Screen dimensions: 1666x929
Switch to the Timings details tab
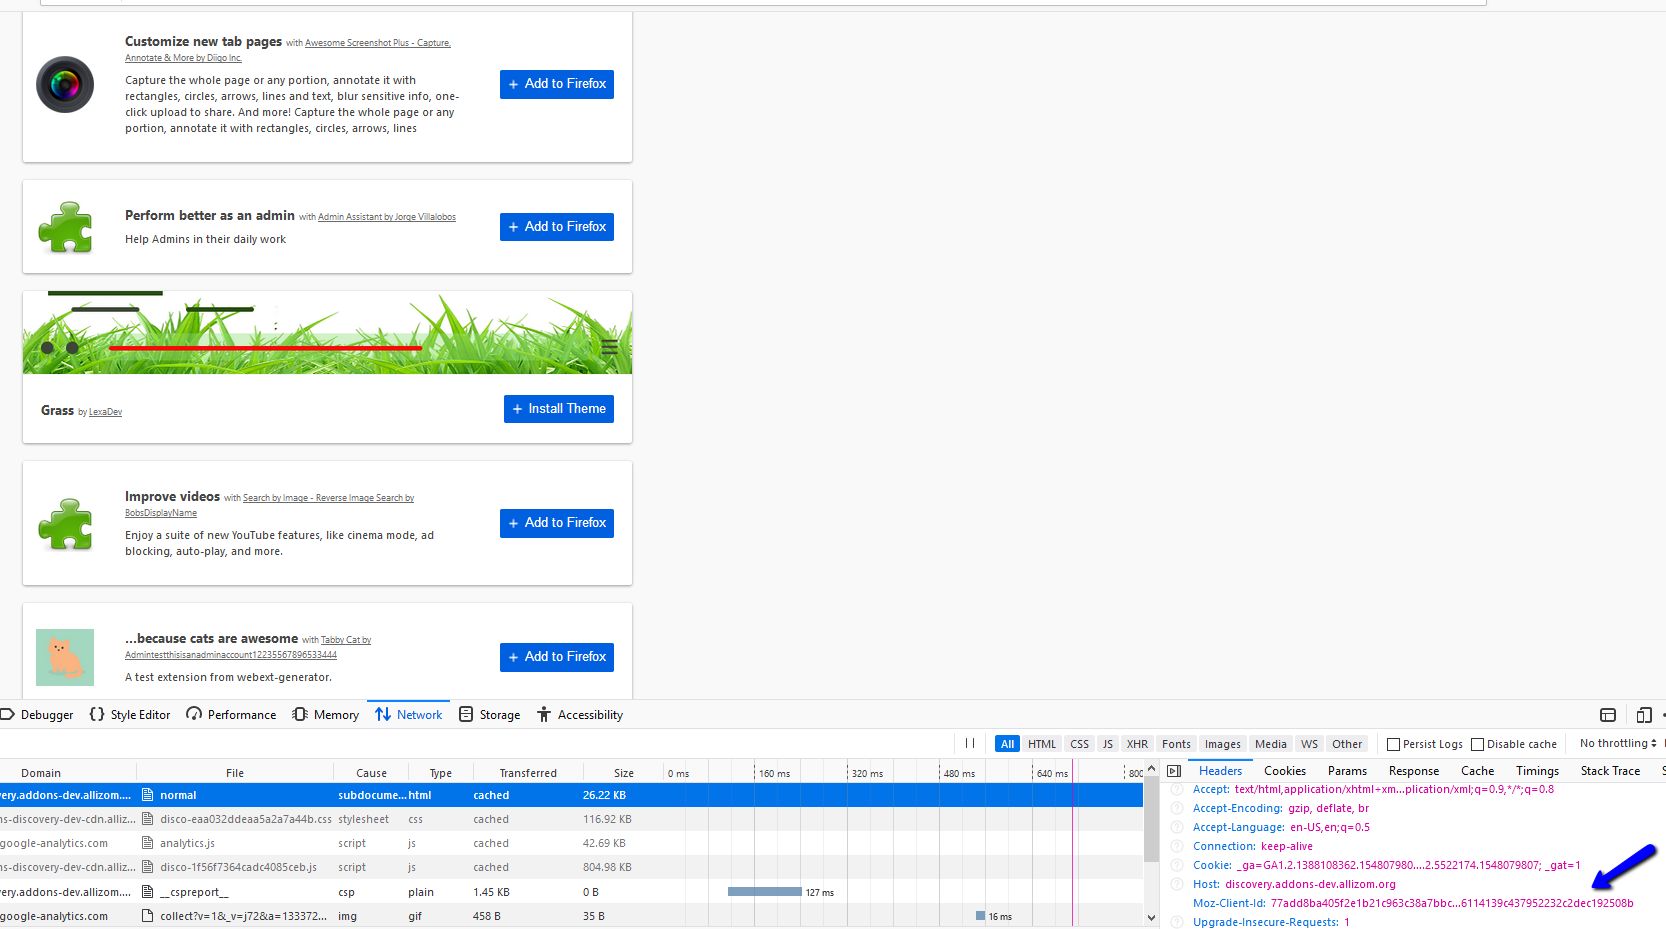(x=1537, y=771)
